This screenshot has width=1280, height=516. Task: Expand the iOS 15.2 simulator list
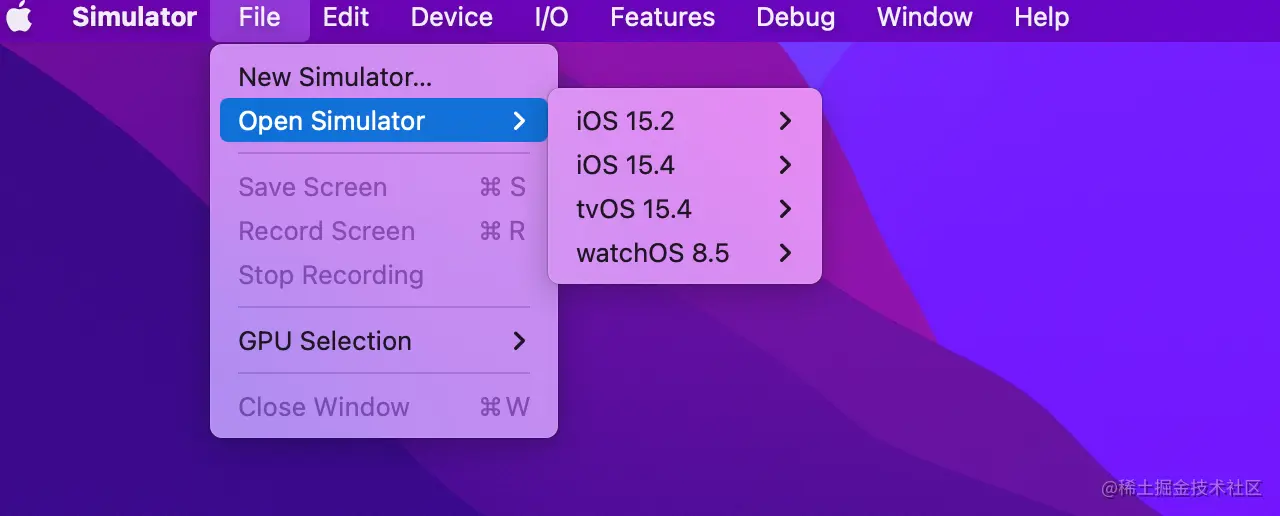(685, 121)
